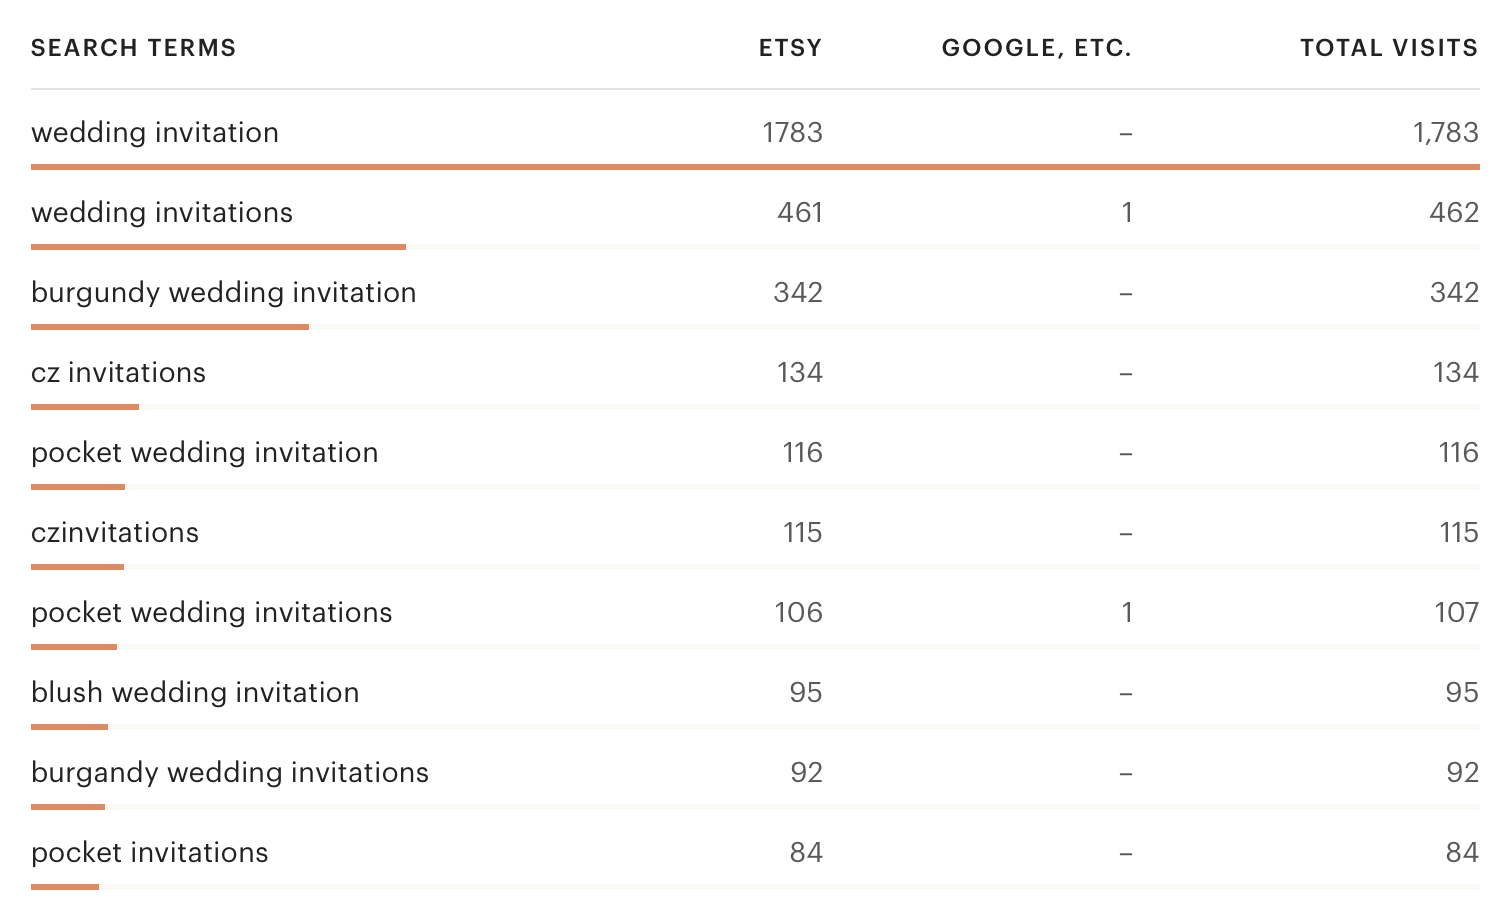Image resolution: width=1512 pixels, height=924 pixels.
Task: Click the 'czinvitations' search term
Action: tap(115, 532)
